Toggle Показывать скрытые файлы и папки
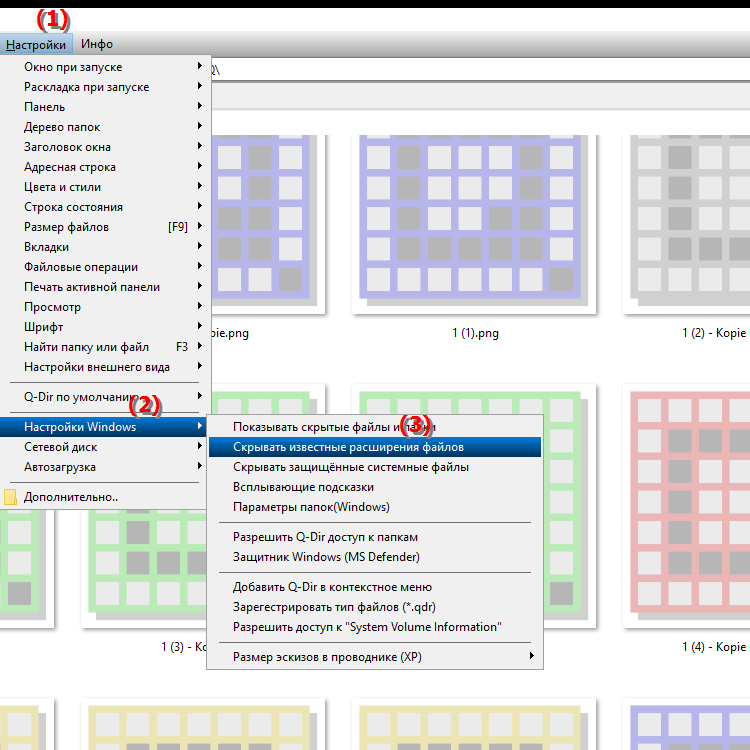The image size is (750, 750). click(375, 427)
